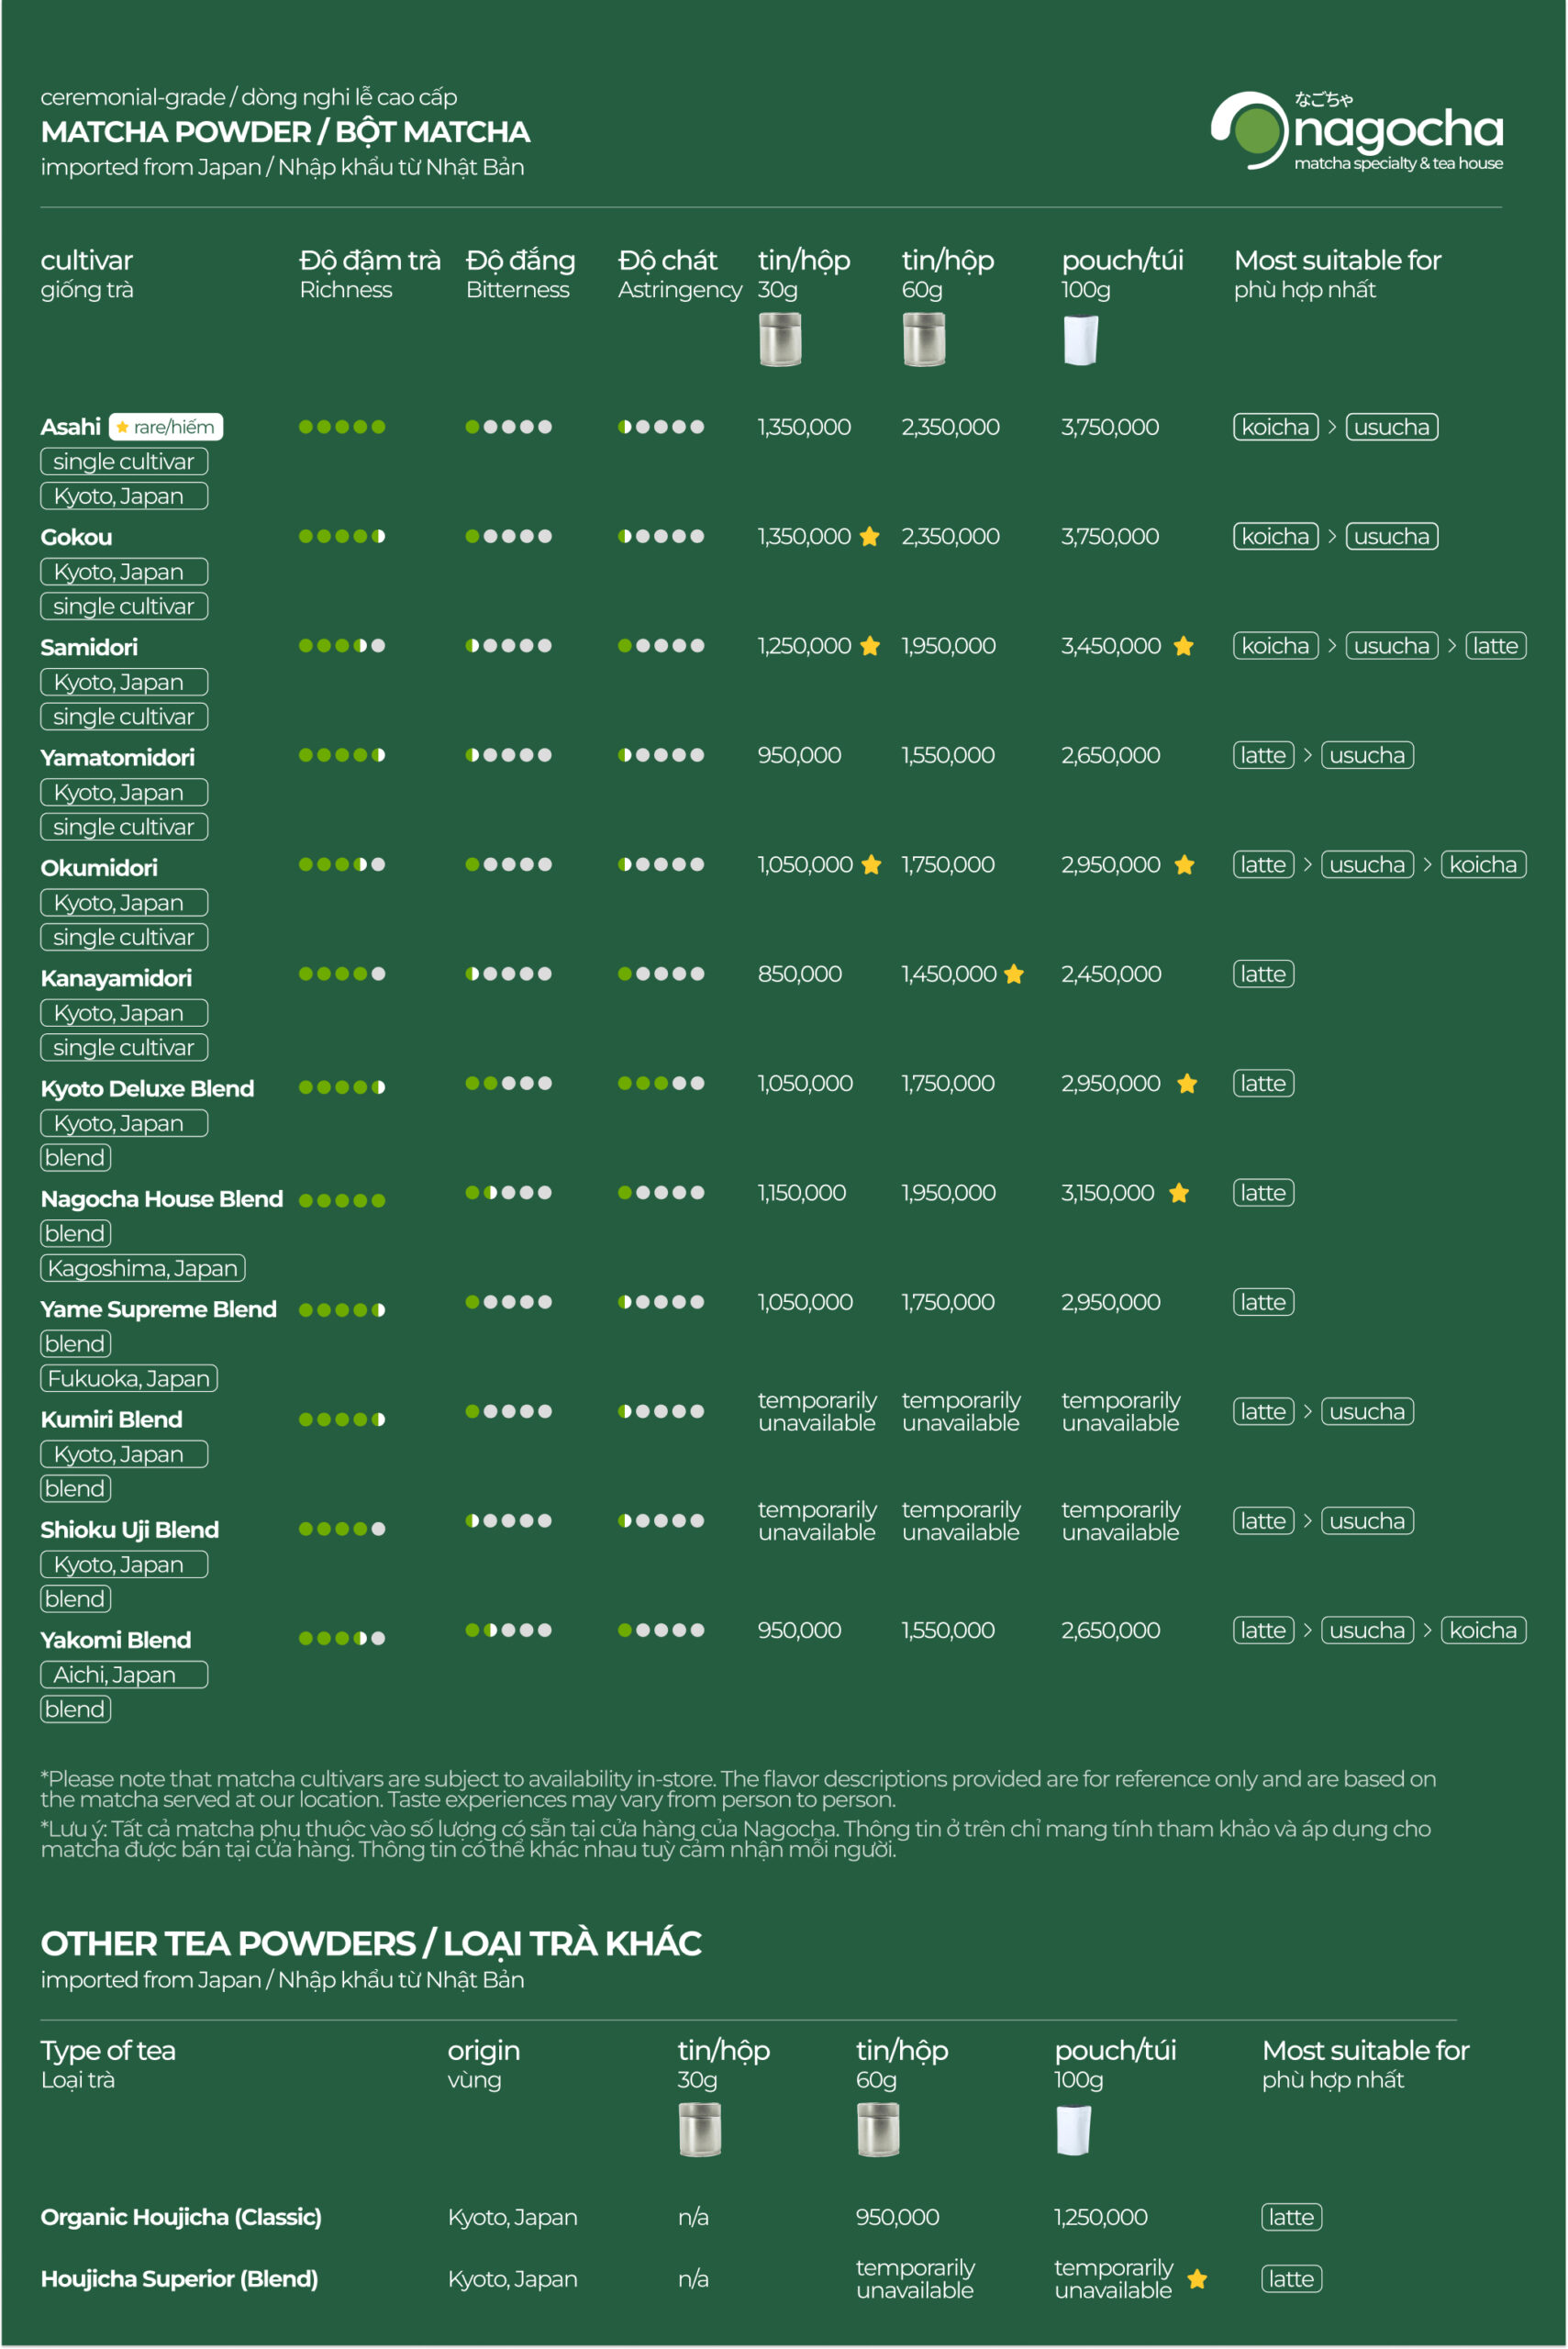Click the 100g pouch image in other teas section

(1074, 2130)
